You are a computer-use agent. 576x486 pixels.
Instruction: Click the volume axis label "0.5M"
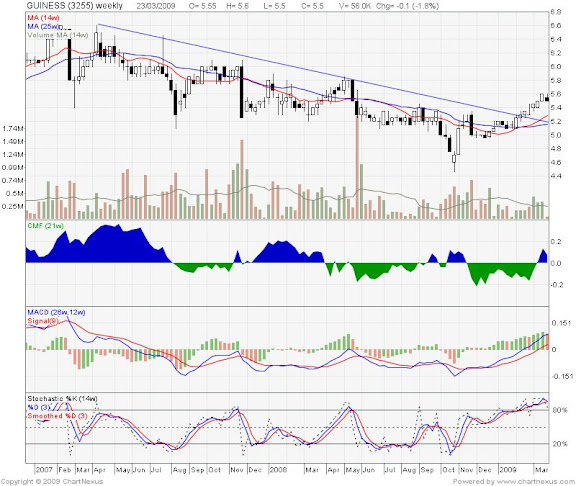(15, 194)
